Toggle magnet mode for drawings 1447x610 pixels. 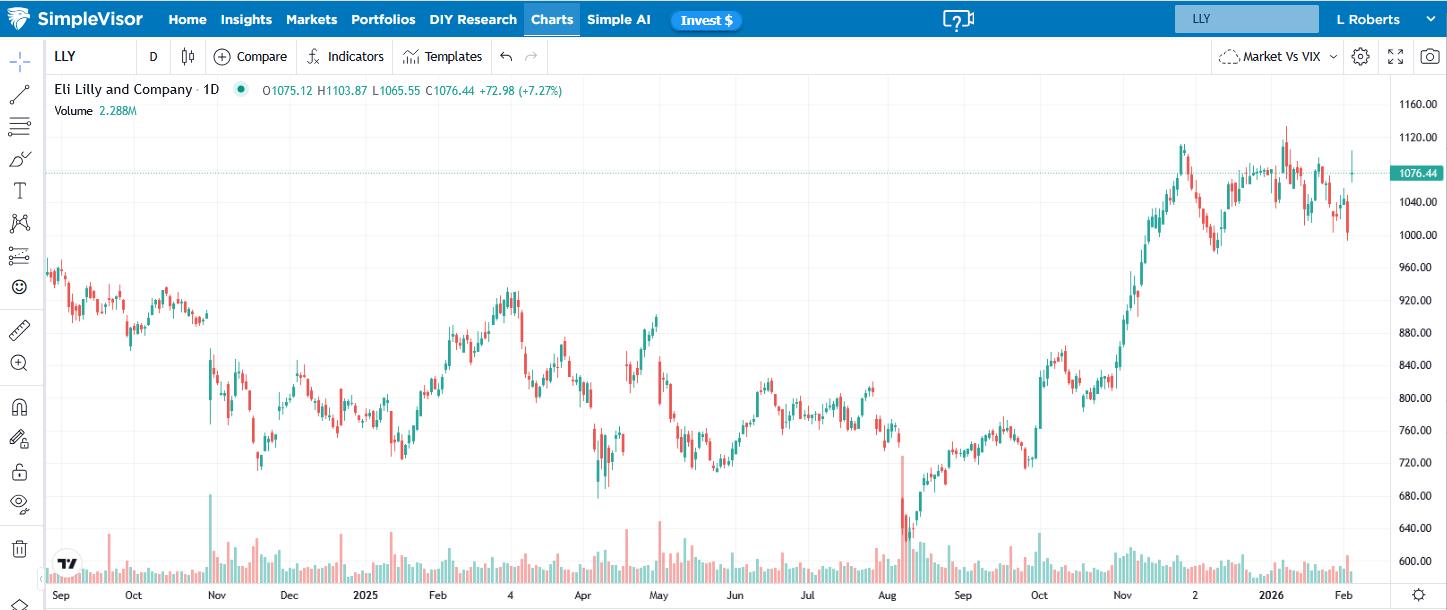tap(19, 407)
